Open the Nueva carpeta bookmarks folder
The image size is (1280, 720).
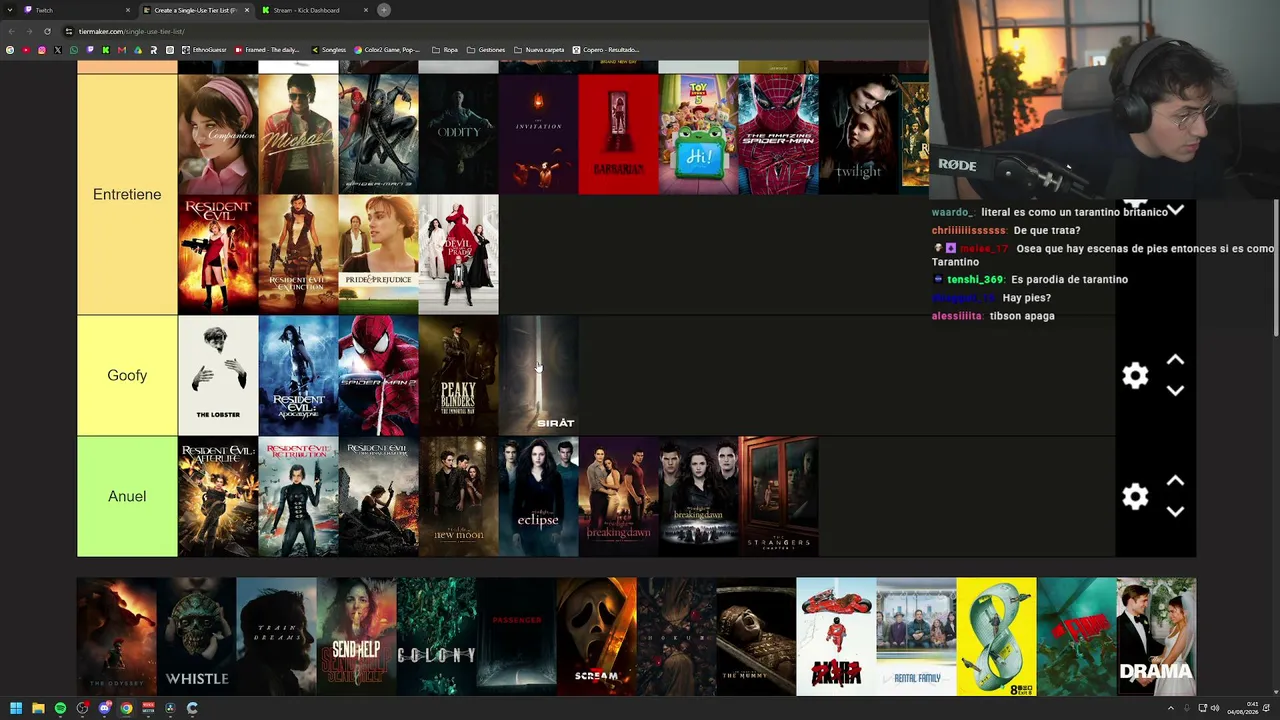pyautogui.click(x=539, y=50)
